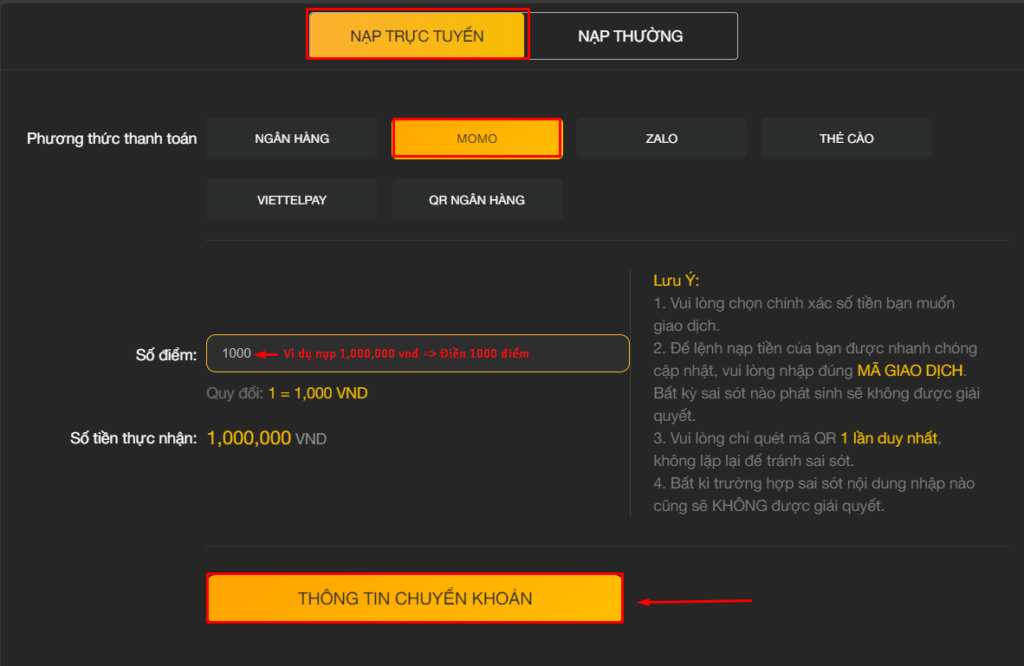Open the NẠP THƯỜNG tab

(631, 36)
